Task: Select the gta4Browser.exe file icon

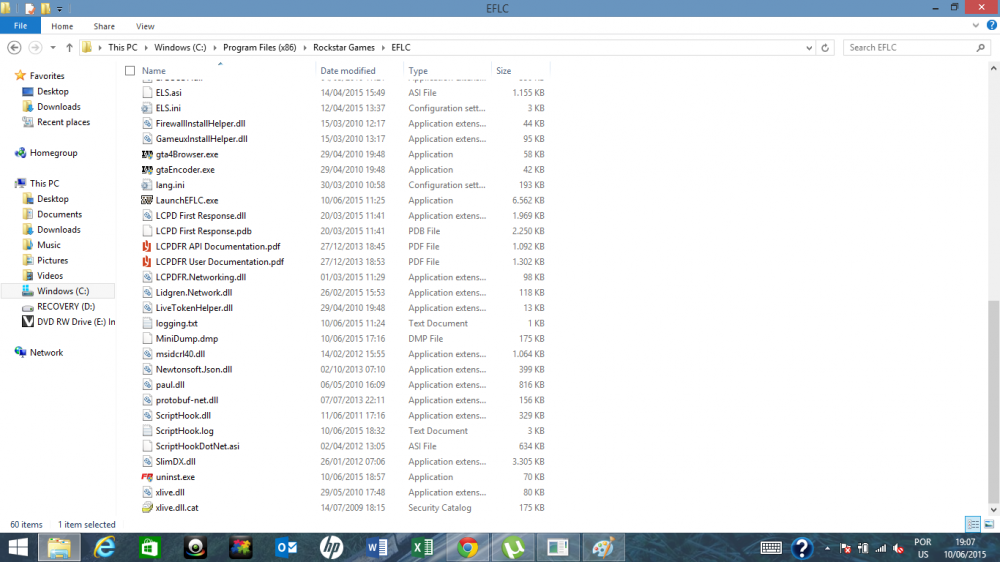Action: (147, 154)
